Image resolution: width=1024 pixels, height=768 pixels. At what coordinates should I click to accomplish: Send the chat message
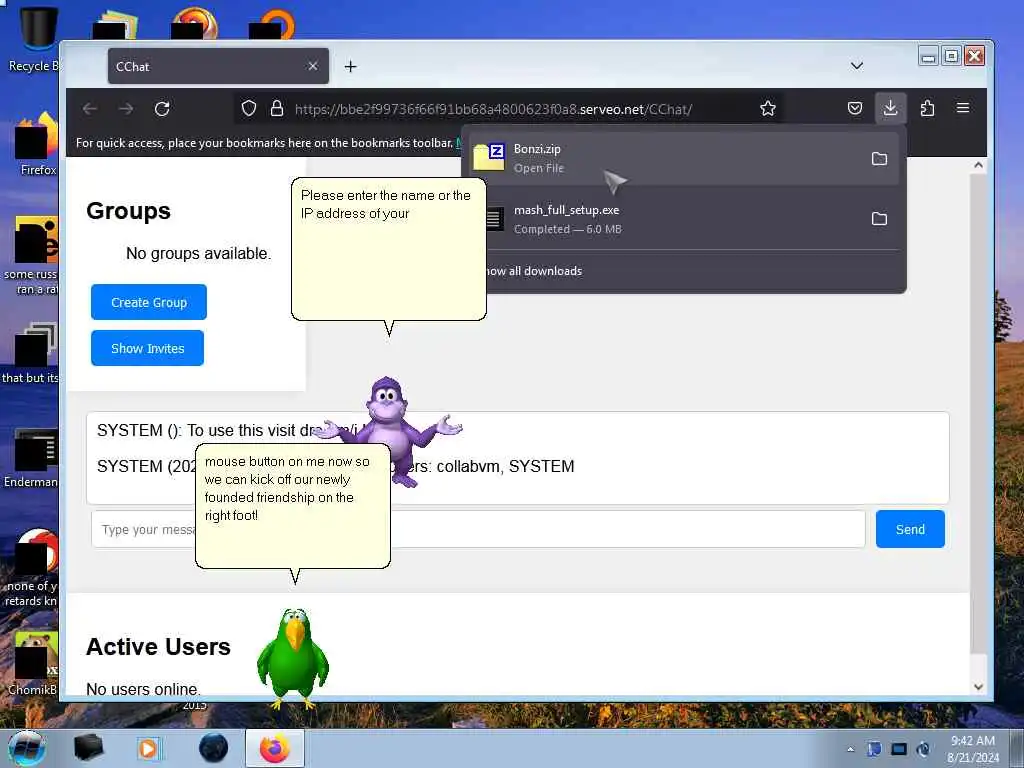[x=910, y=529]
